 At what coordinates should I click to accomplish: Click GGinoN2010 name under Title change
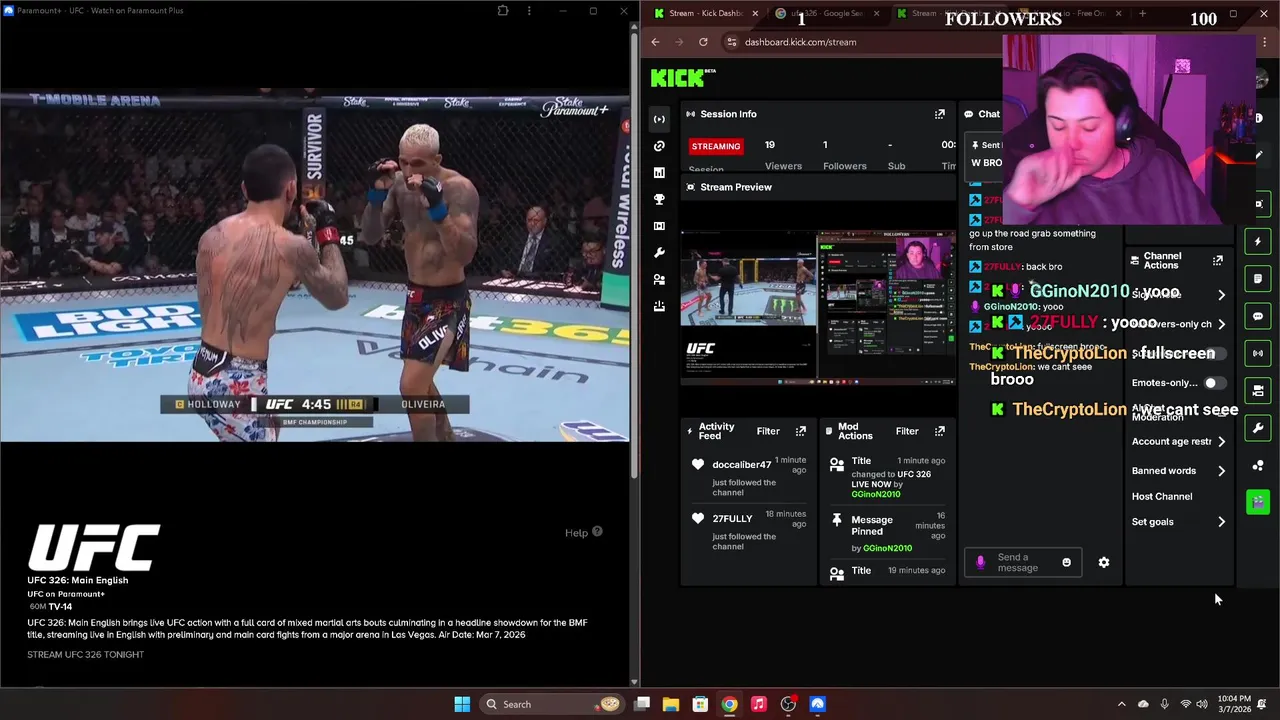tap(875, 494)
